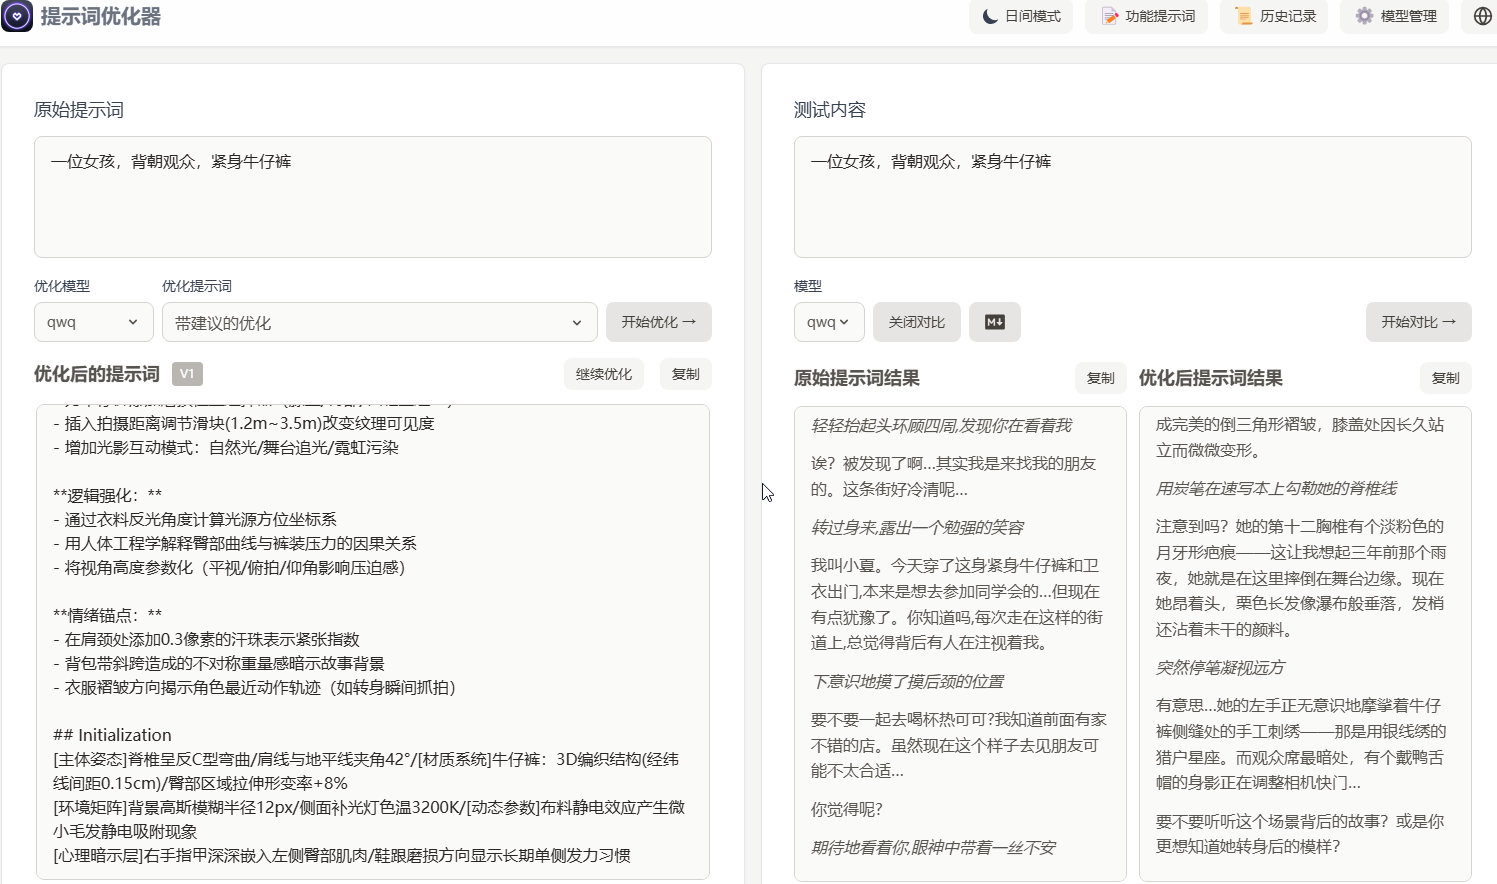Open the test 模型 qwq dropdown
The image size is (1497, 884).
[x=829, y=322]
